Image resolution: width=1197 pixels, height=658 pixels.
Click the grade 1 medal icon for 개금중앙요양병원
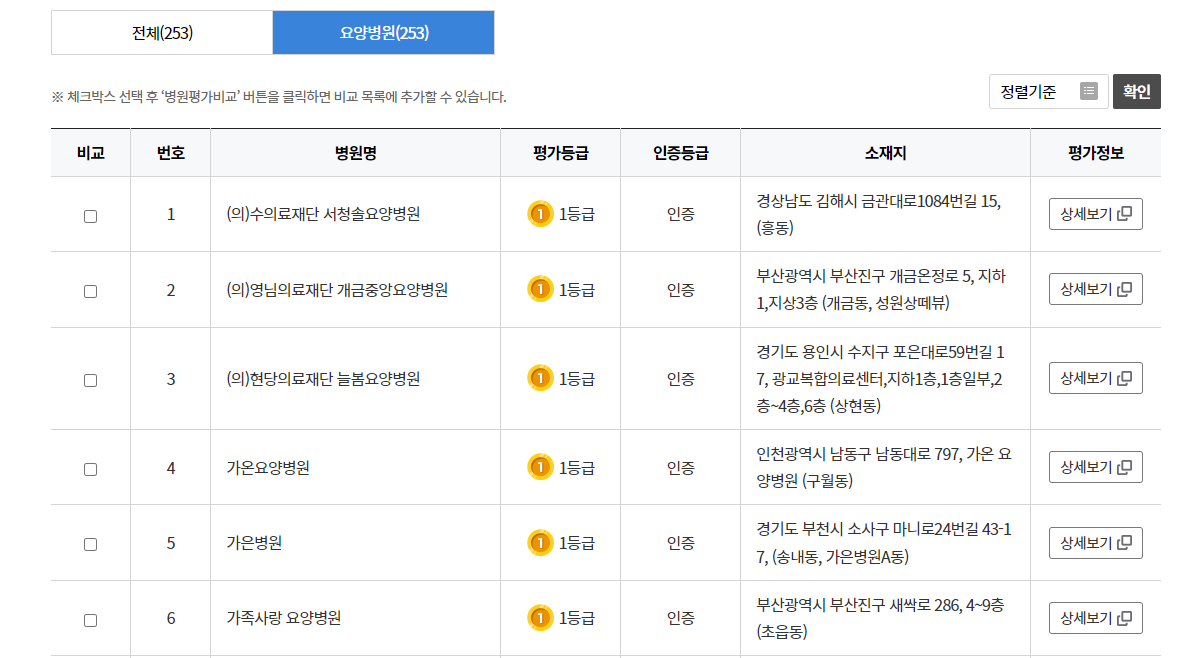coord(540,289)
